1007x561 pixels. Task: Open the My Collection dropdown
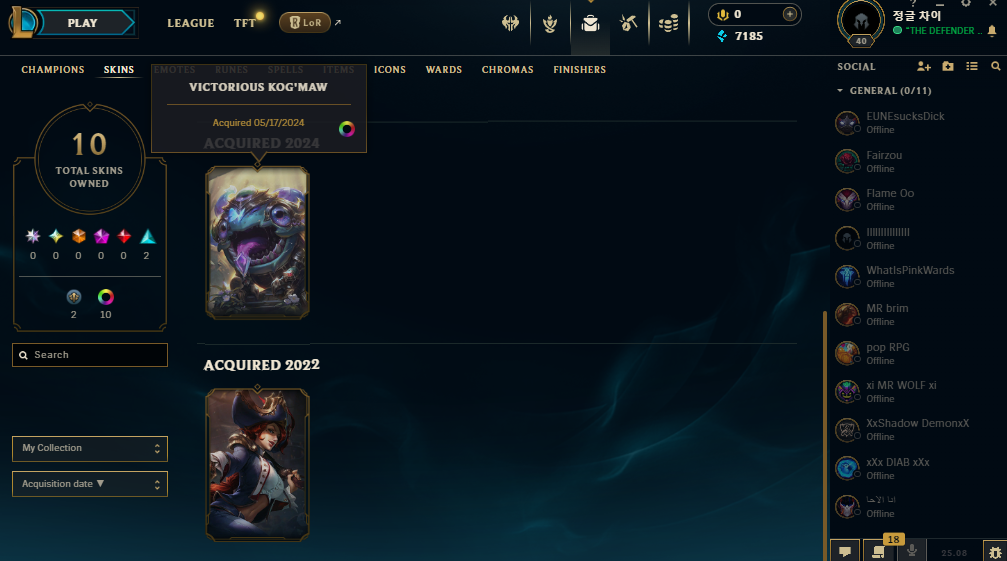pos(90,449)
